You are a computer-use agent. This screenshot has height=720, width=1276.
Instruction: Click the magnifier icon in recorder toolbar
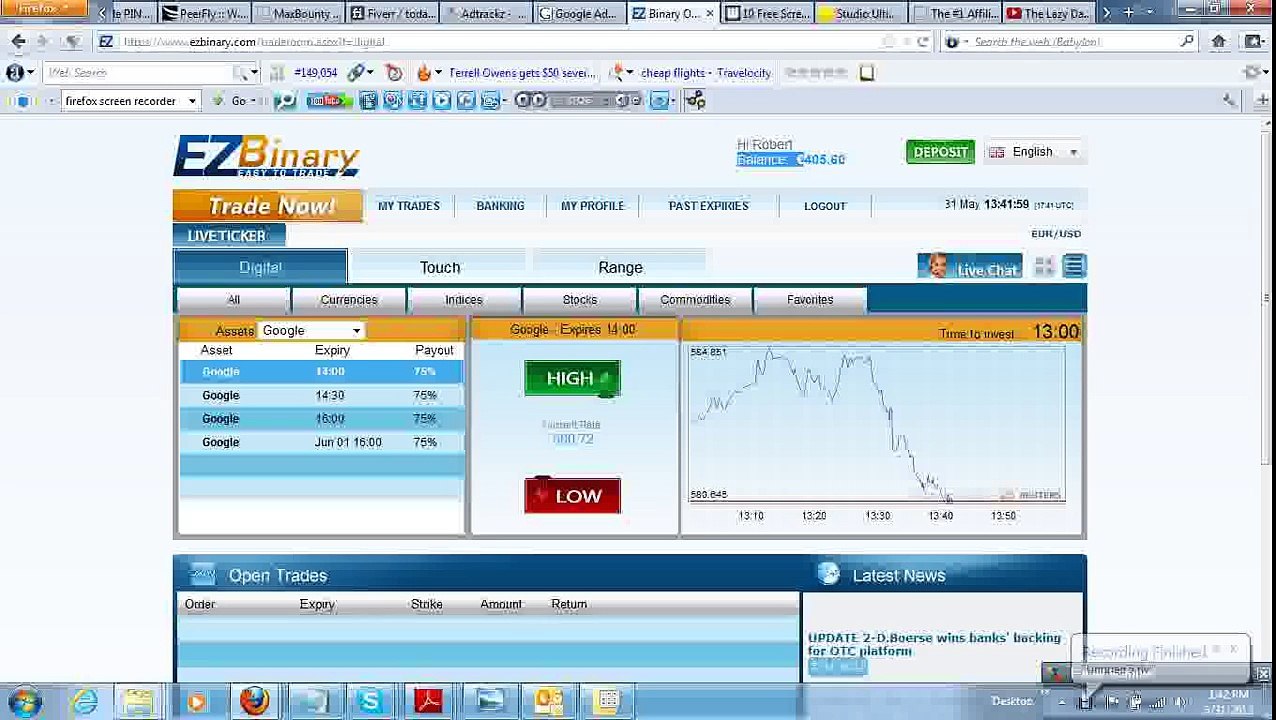pyautogui.click(x=285, y=100)
